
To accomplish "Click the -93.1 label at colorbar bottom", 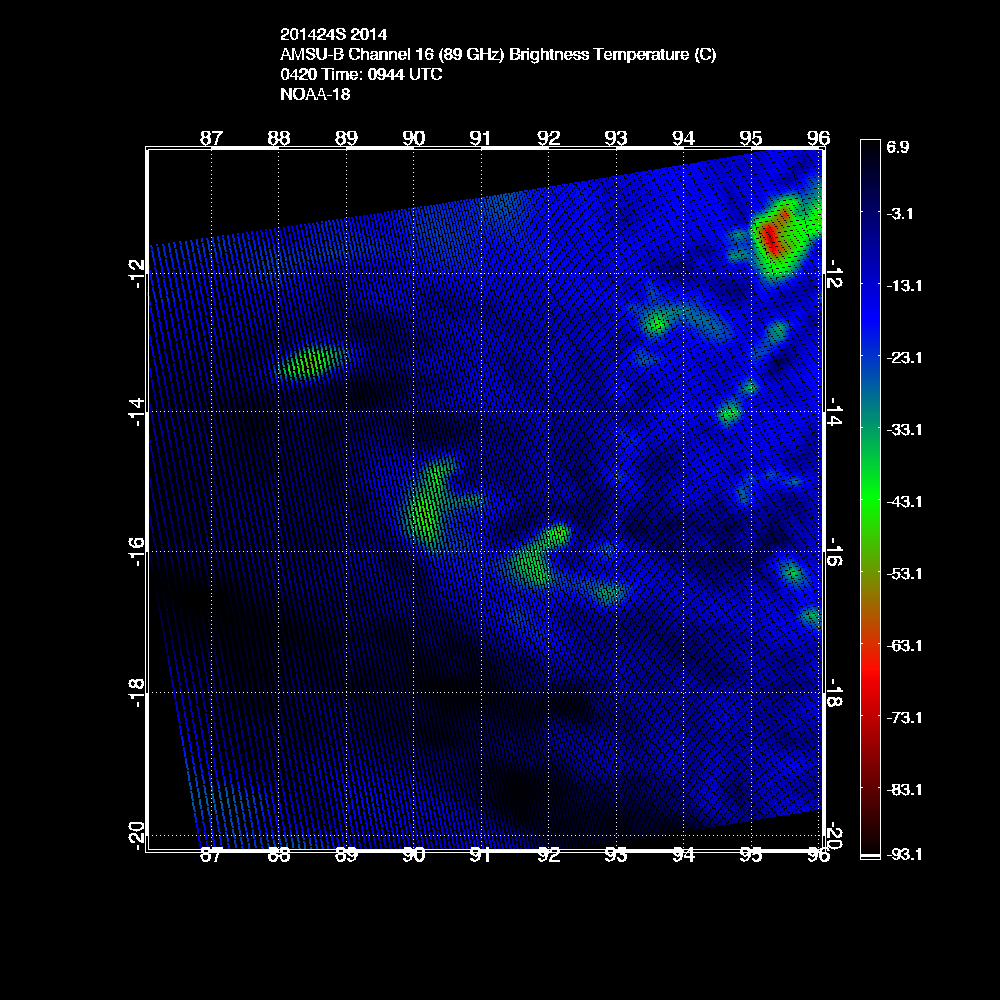I will click(x=903, y=854).
